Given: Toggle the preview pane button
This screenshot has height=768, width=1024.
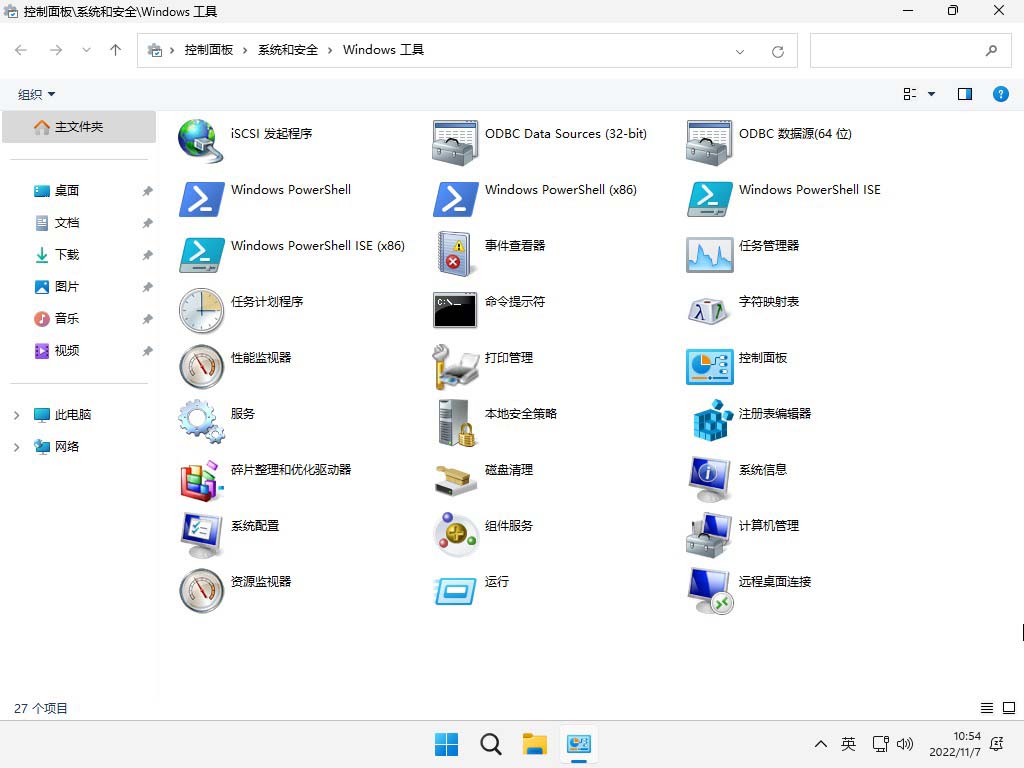Looking at the screenshot, I should click(964, 94).
